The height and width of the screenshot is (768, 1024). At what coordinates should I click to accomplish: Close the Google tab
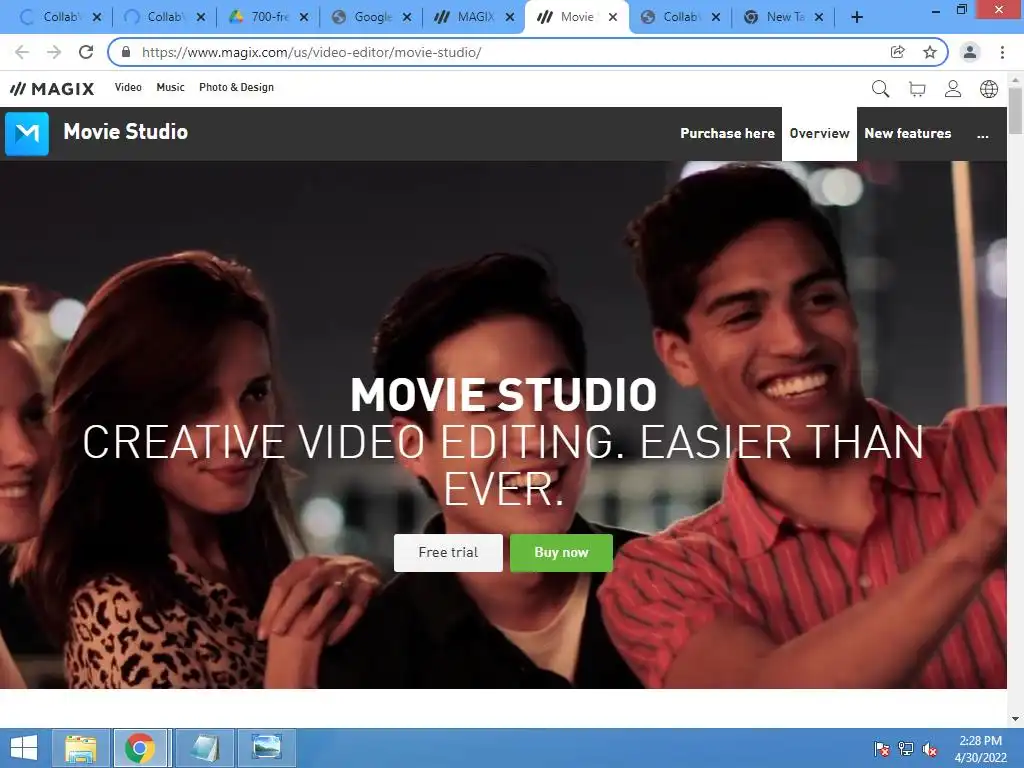(x=407, y=18)
